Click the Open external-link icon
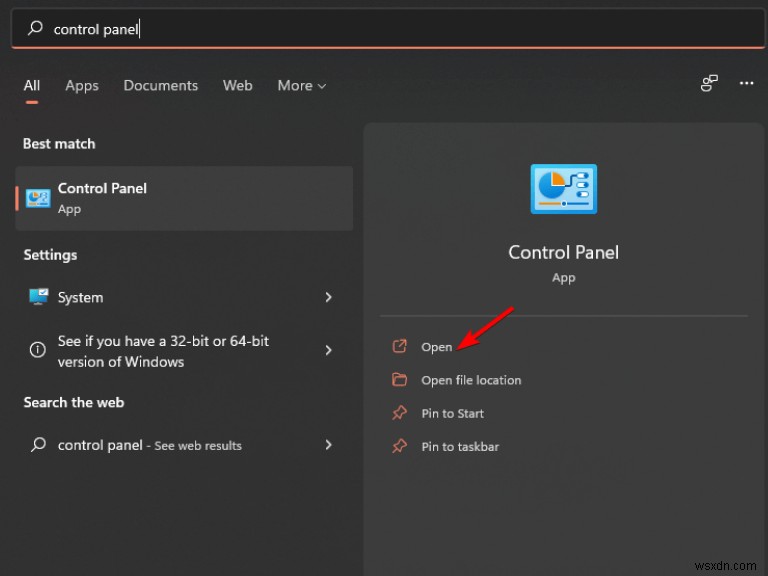The height and width of the screenshot is (576, 768). click(x=399, y=346)
